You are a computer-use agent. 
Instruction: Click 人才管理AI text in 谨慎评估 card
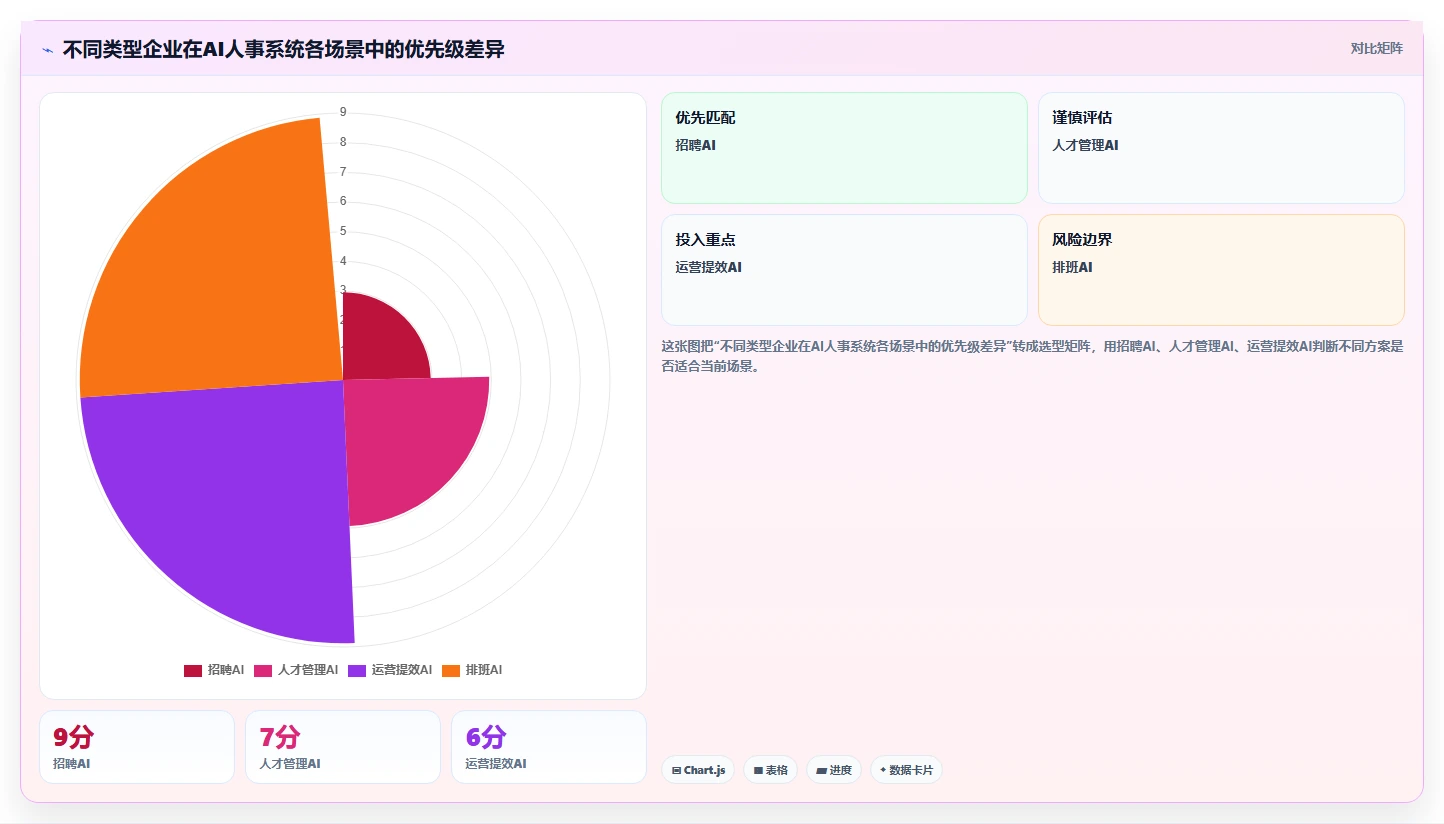(x=1085, y=145)
